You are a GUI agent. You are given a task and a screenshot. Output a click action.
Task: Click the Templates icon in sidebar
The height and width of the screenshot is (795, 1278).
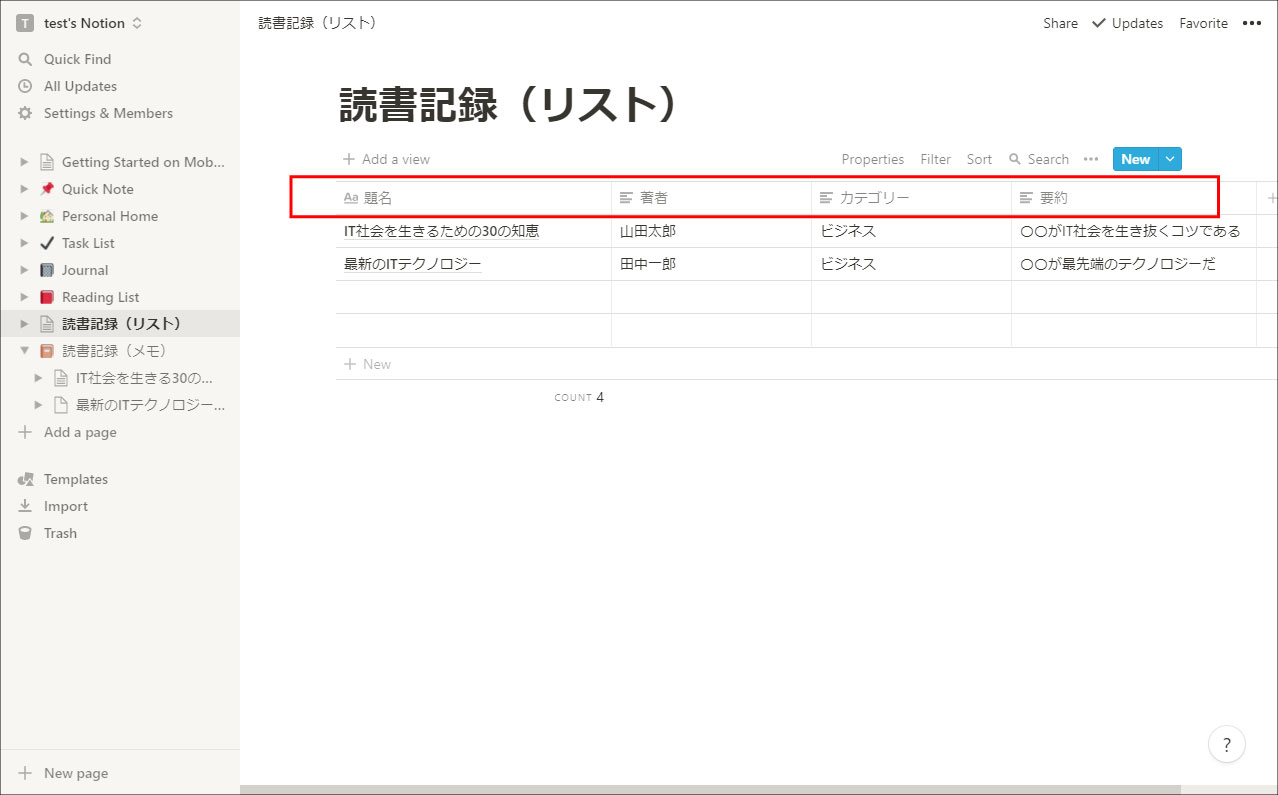(25, 479)
